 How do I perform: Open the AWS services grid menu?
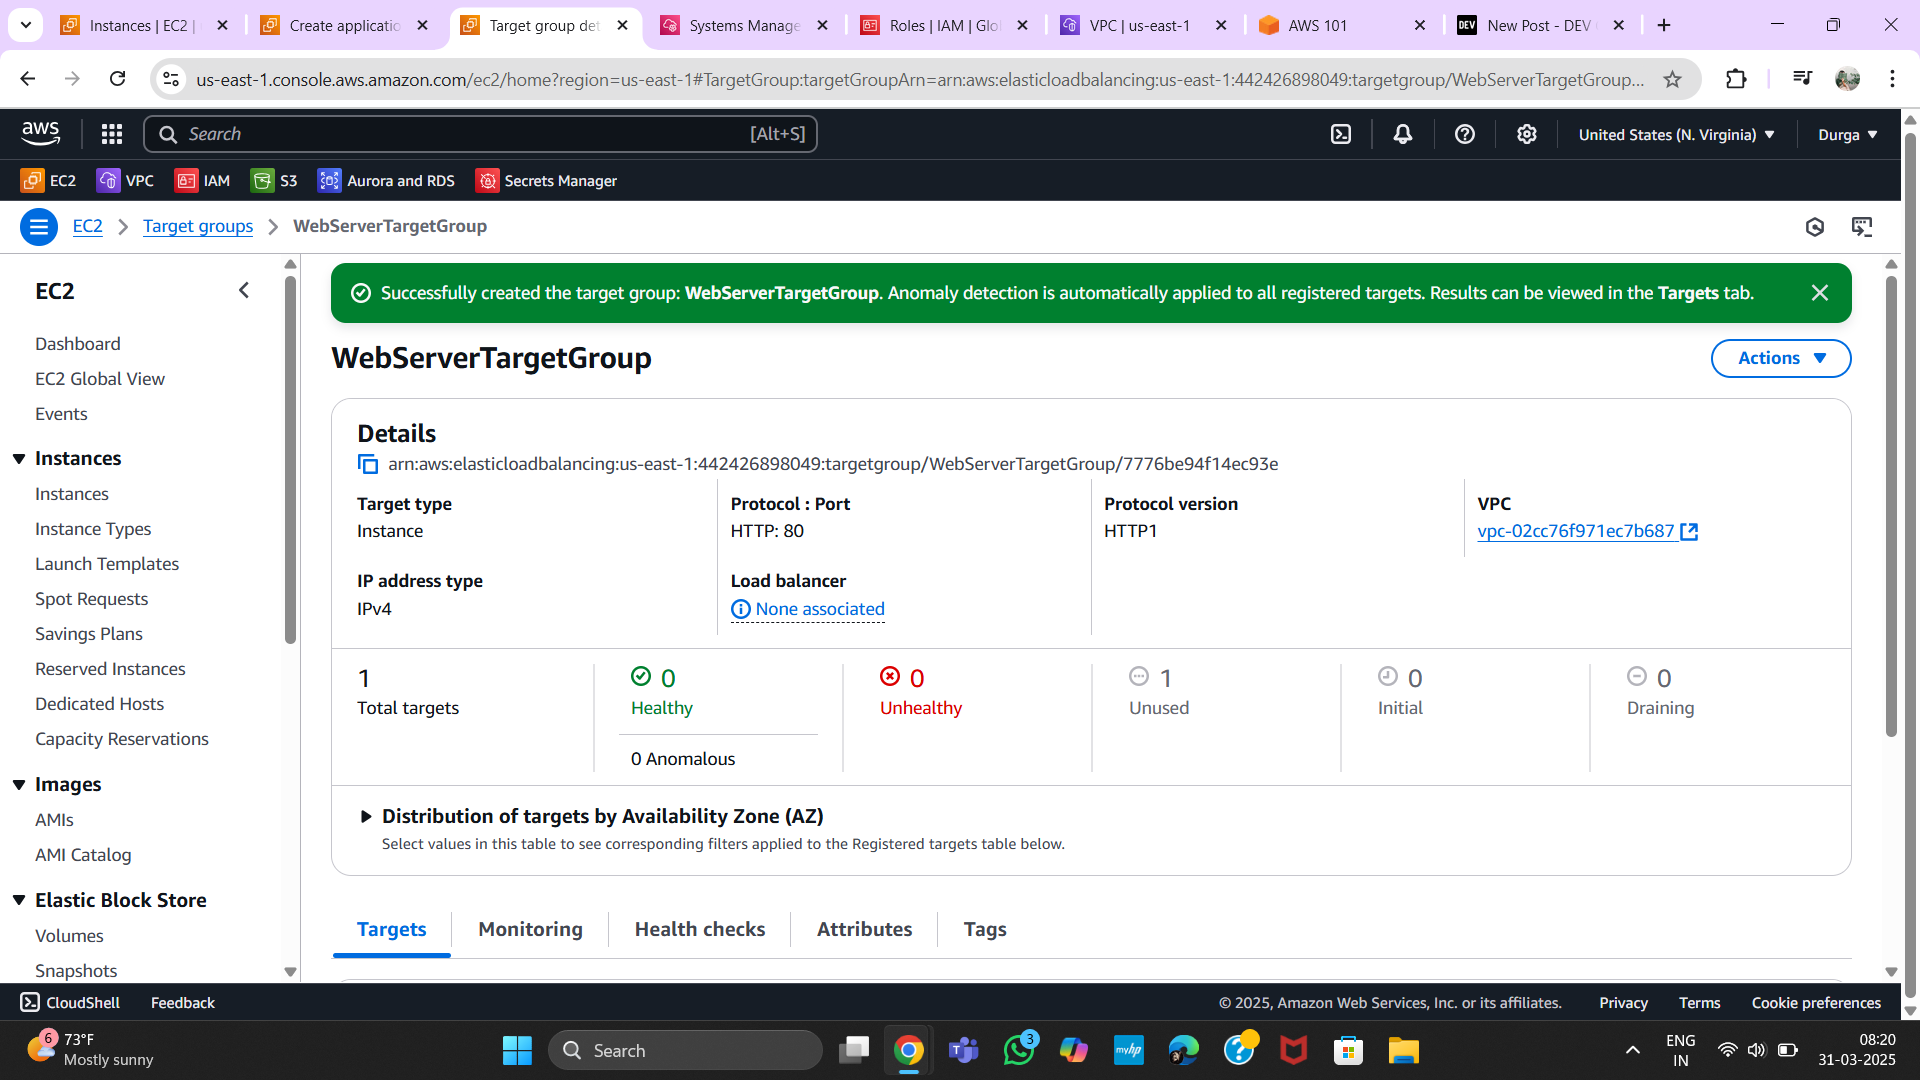112,134
